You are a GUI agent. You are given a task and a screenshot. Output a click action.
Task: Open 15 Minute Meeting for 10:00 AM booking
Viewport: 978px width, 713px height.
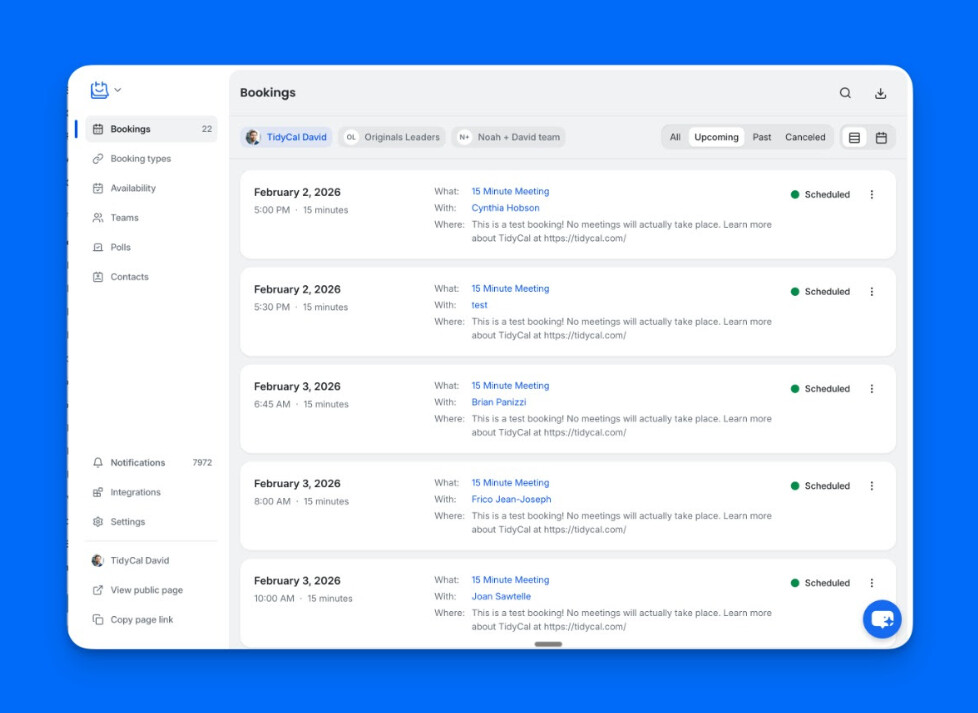510,580
